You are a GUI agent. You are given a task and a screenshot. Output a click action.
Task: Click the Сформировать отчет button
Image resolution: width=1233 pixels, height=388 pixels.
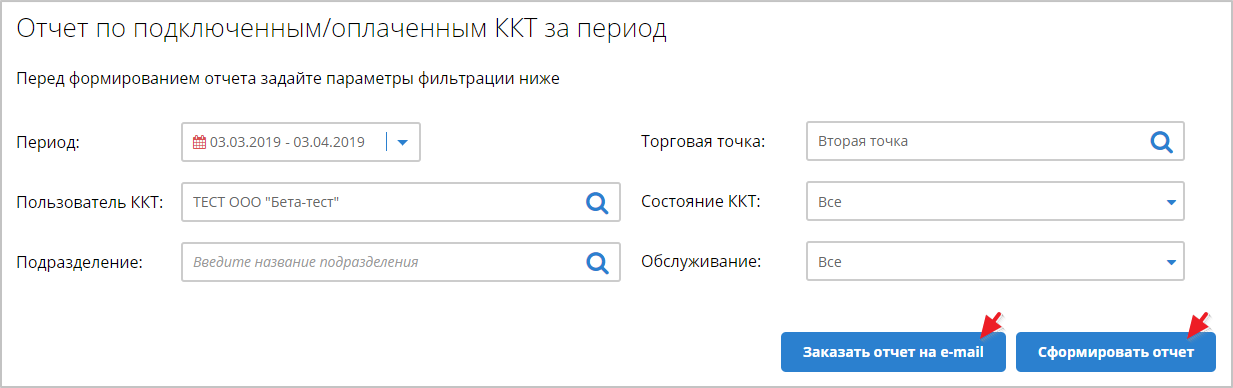pyautogui.click(x=1116, y=353)
